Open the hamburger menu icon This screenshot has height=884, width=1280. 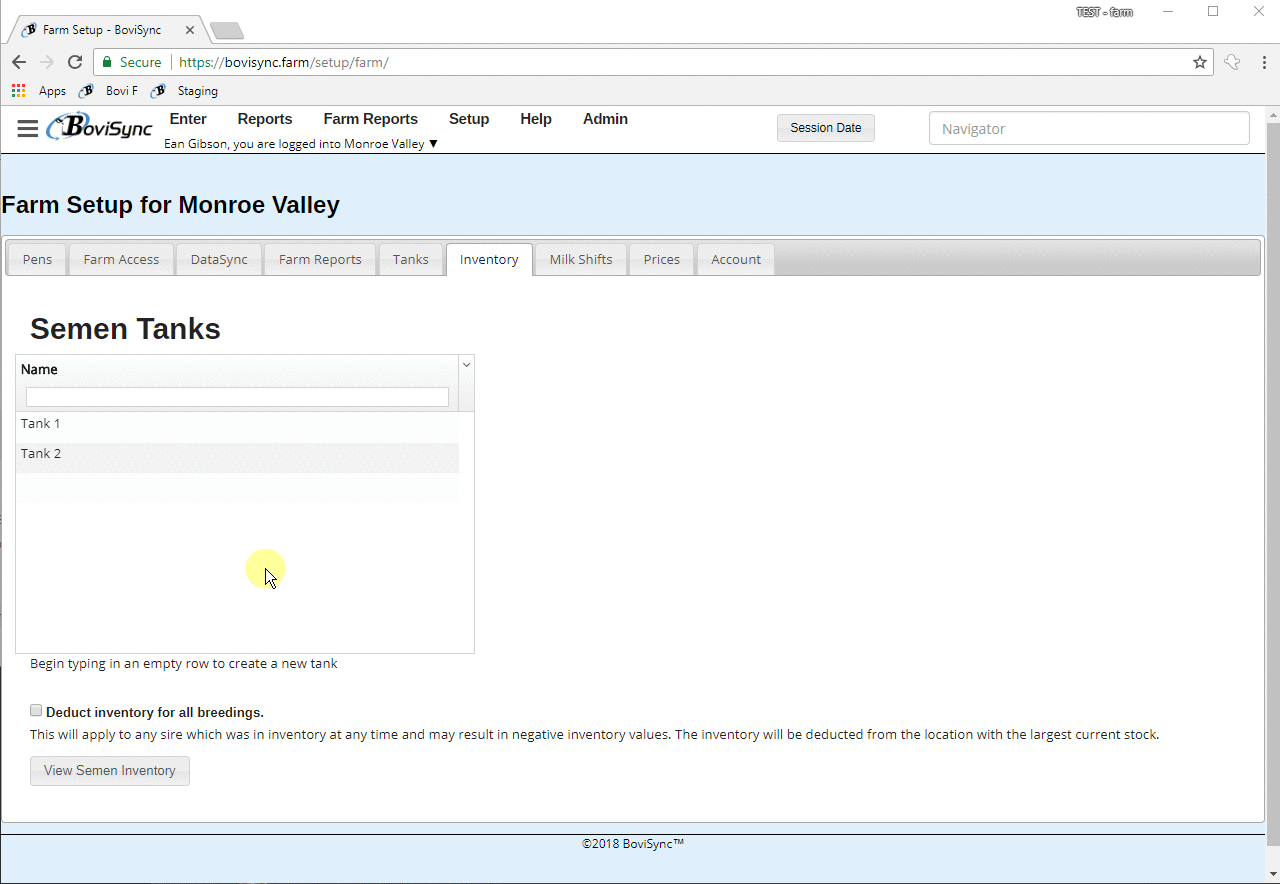(x=28, y=129)
